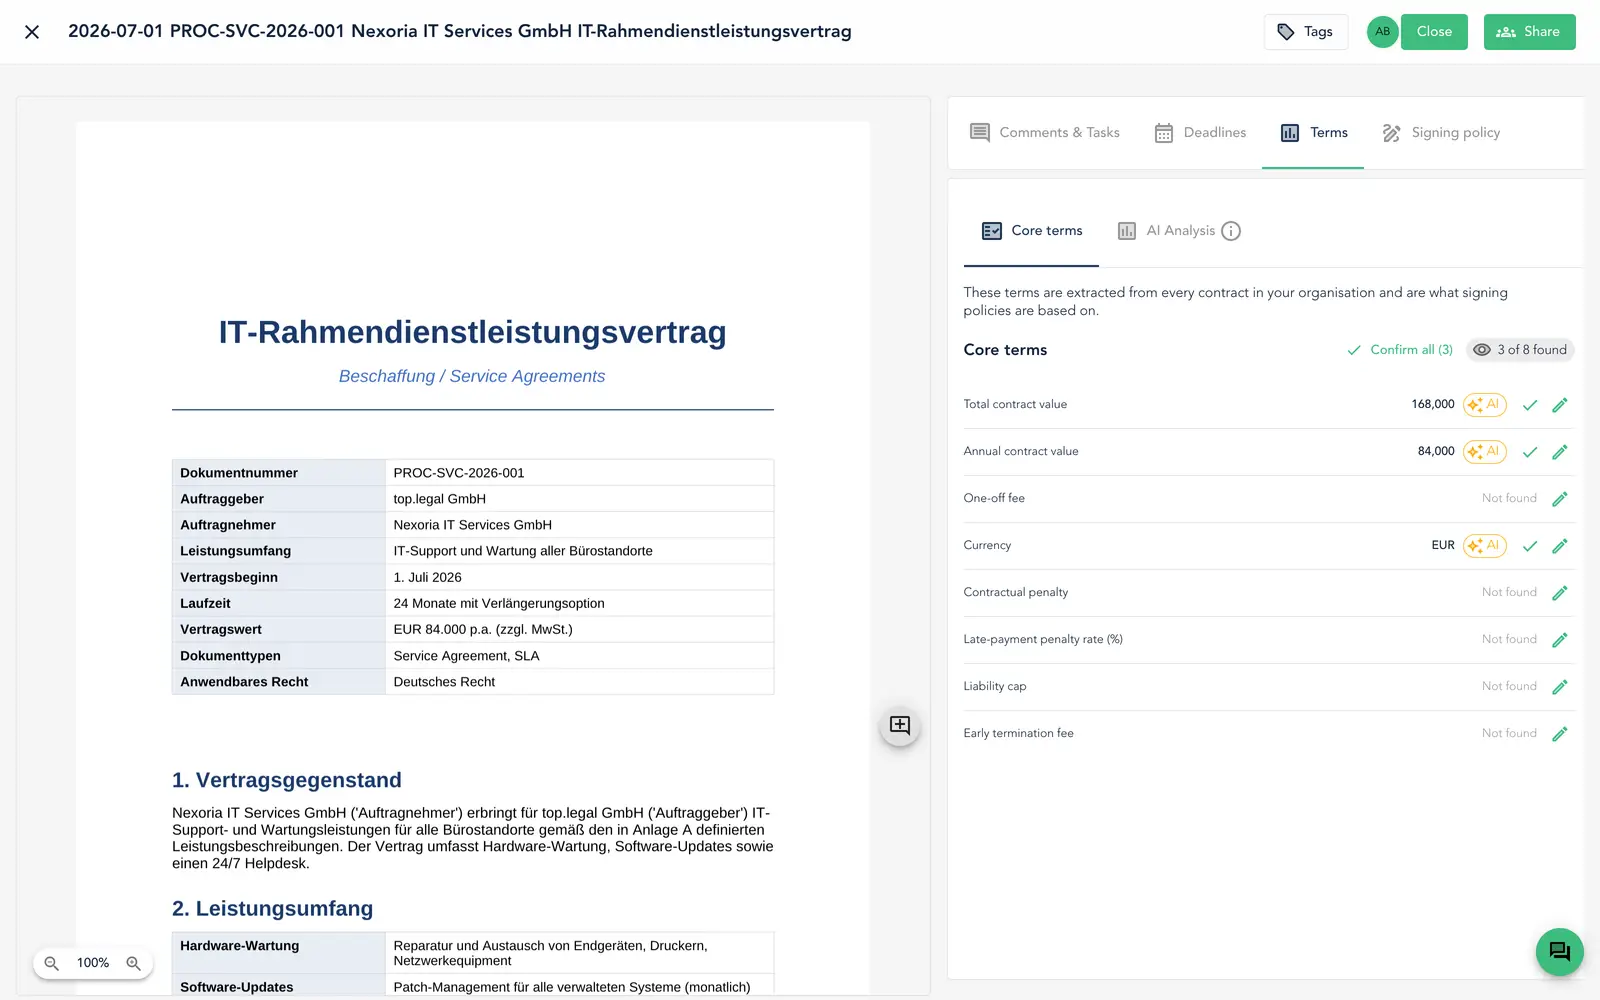This screenshot has width=1600, height=1000.
Task: Edit the Total contract value
Action: click(1560, 405)
